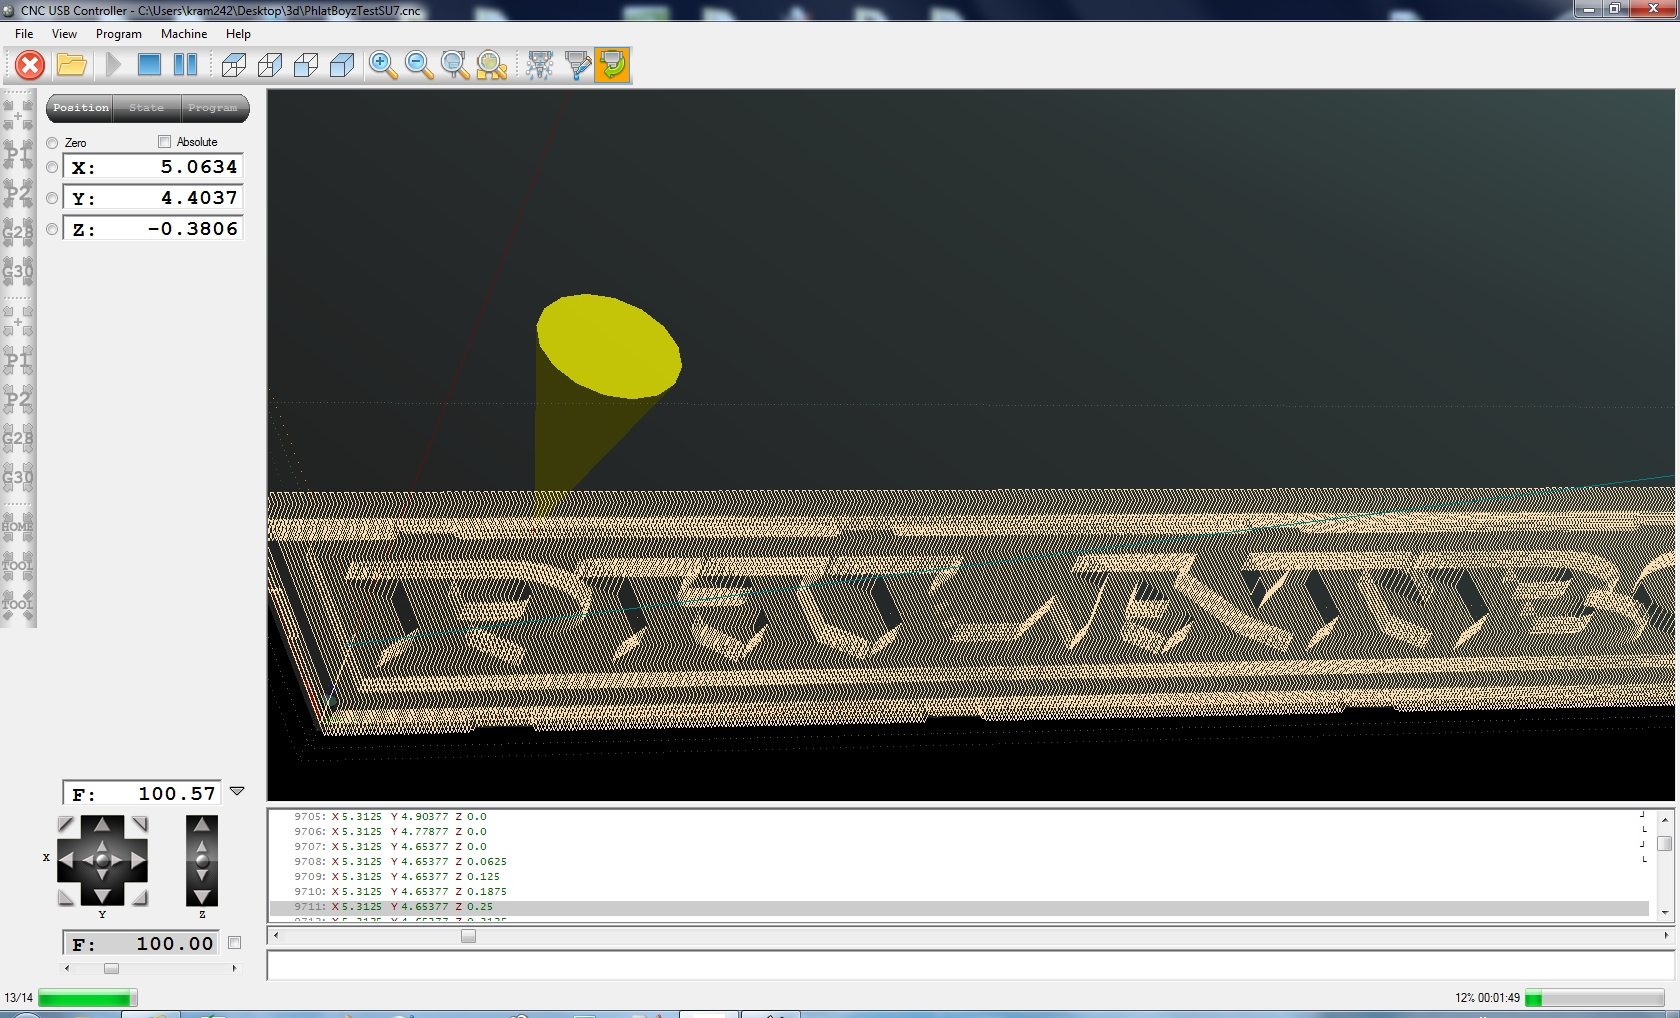Toggle the mist coolant icon

[x=540, y=66]
